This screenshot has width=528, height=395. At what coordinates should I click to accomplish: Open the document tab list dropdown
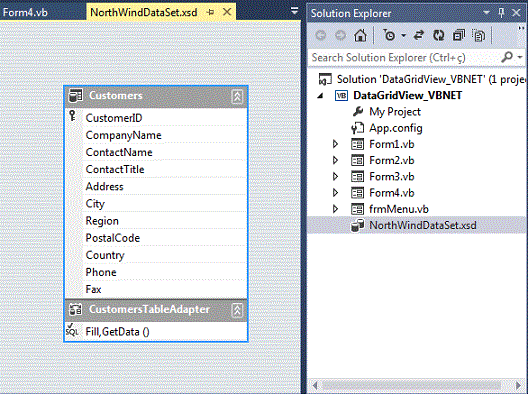coord(294,11)
